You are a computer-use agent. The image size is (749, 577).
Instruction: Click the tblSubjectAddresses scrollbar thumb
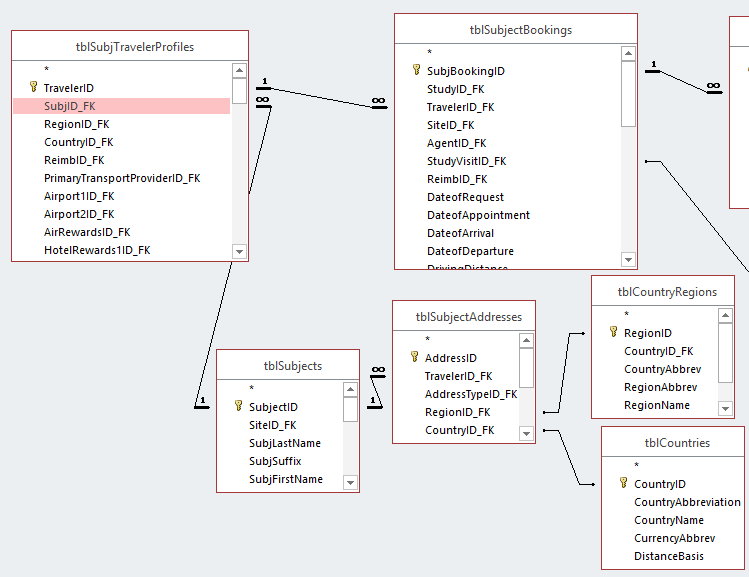click(526, 368)
